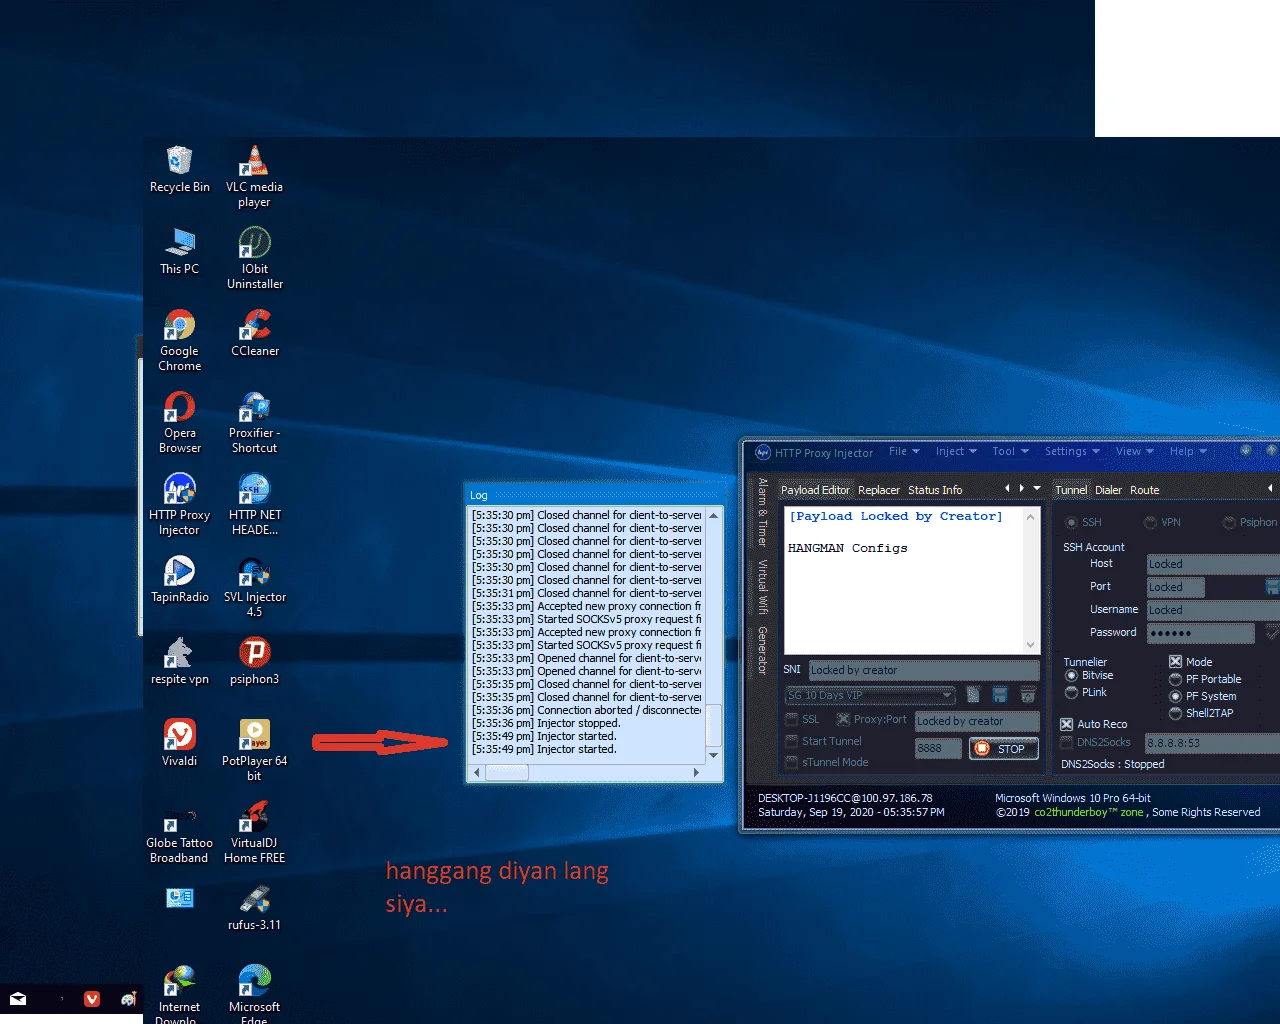The width and height of the screenshot is (1280, 1024).
Task: Toggle the sTunnel Mode checkbox
Action: point(792,762)
